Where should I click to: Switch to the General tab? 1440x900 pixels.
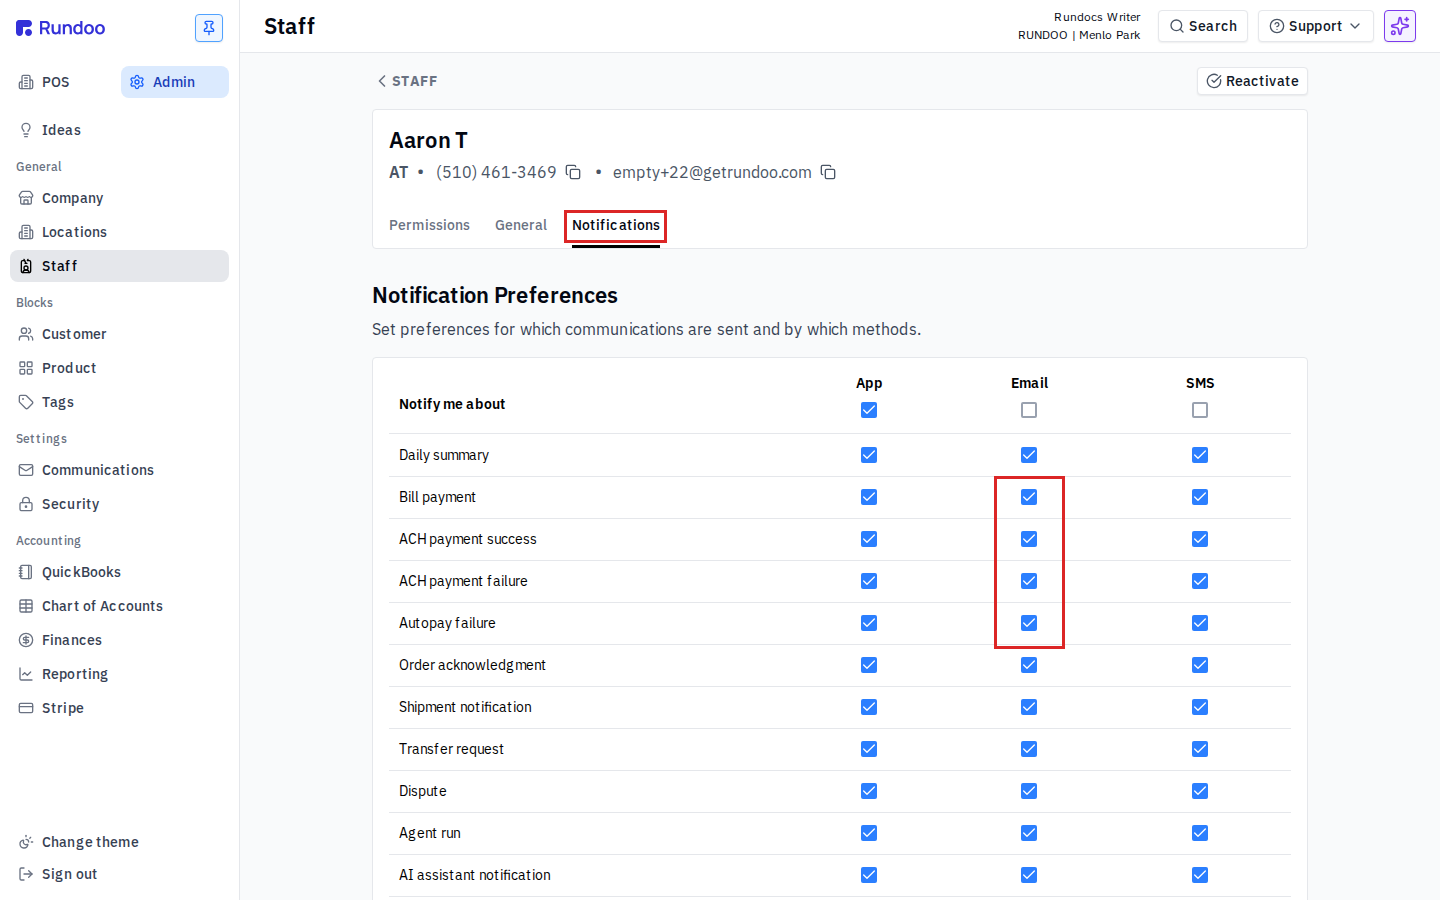[x=521, y=225]
